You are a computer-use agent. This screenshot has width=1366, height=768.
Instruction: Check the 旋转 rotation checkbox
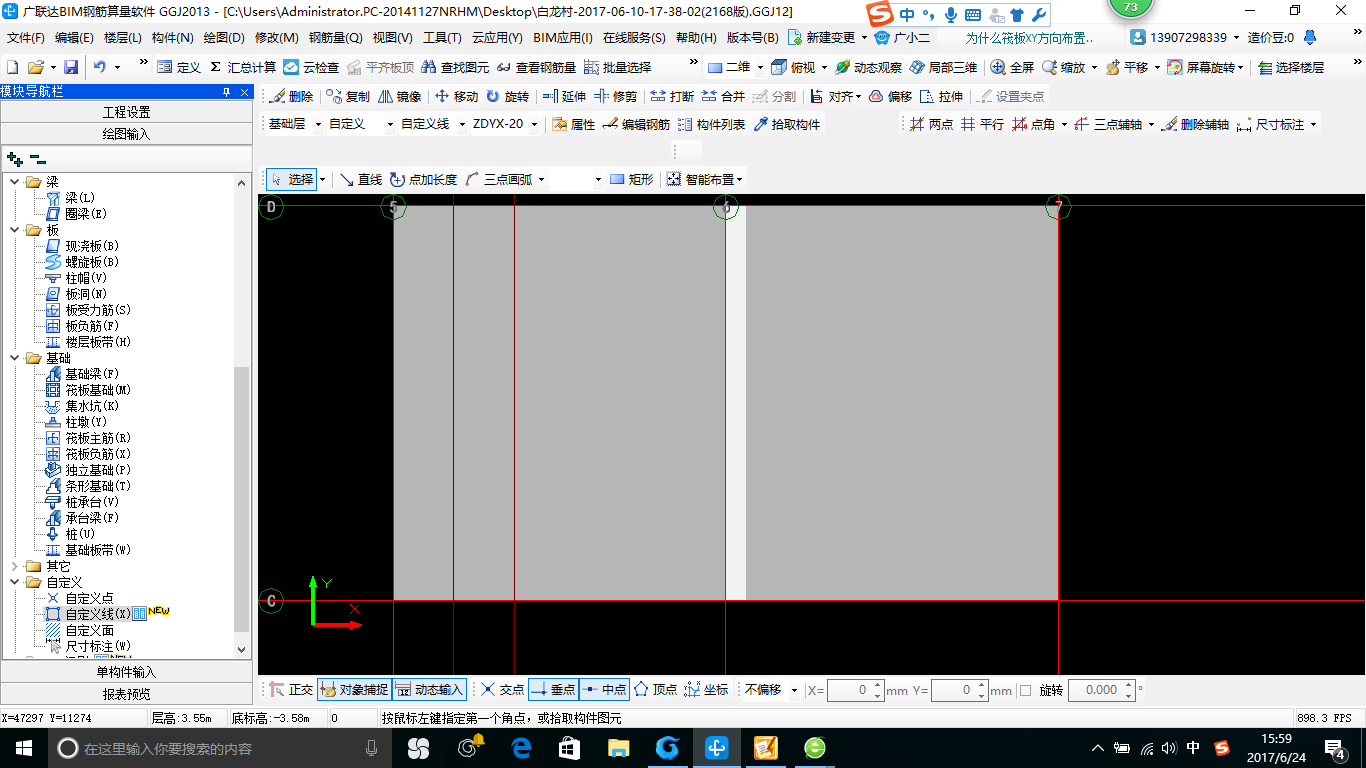pyautogui.click(x=1025, y=690)
